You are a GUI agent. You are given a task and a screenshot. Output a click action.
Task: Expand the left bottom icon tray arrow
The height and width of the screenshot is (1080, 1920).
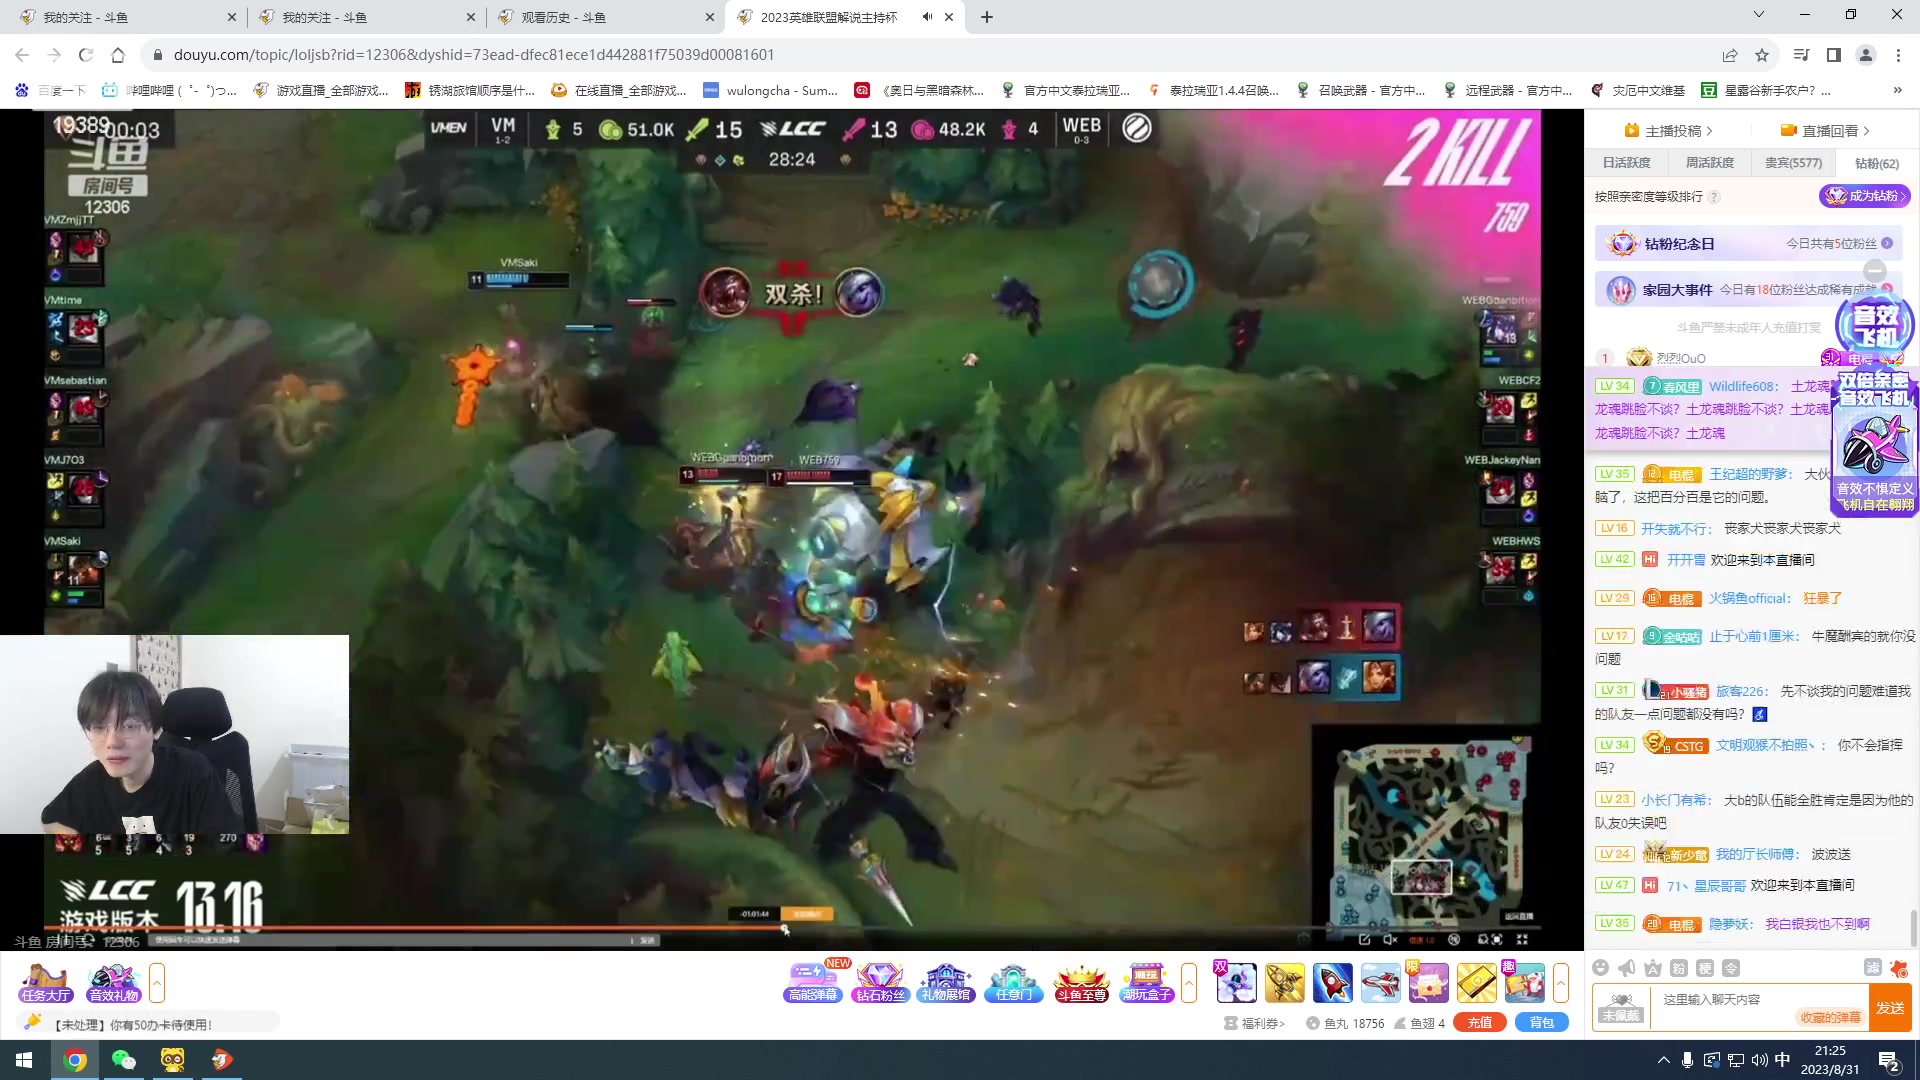point(157,983)
